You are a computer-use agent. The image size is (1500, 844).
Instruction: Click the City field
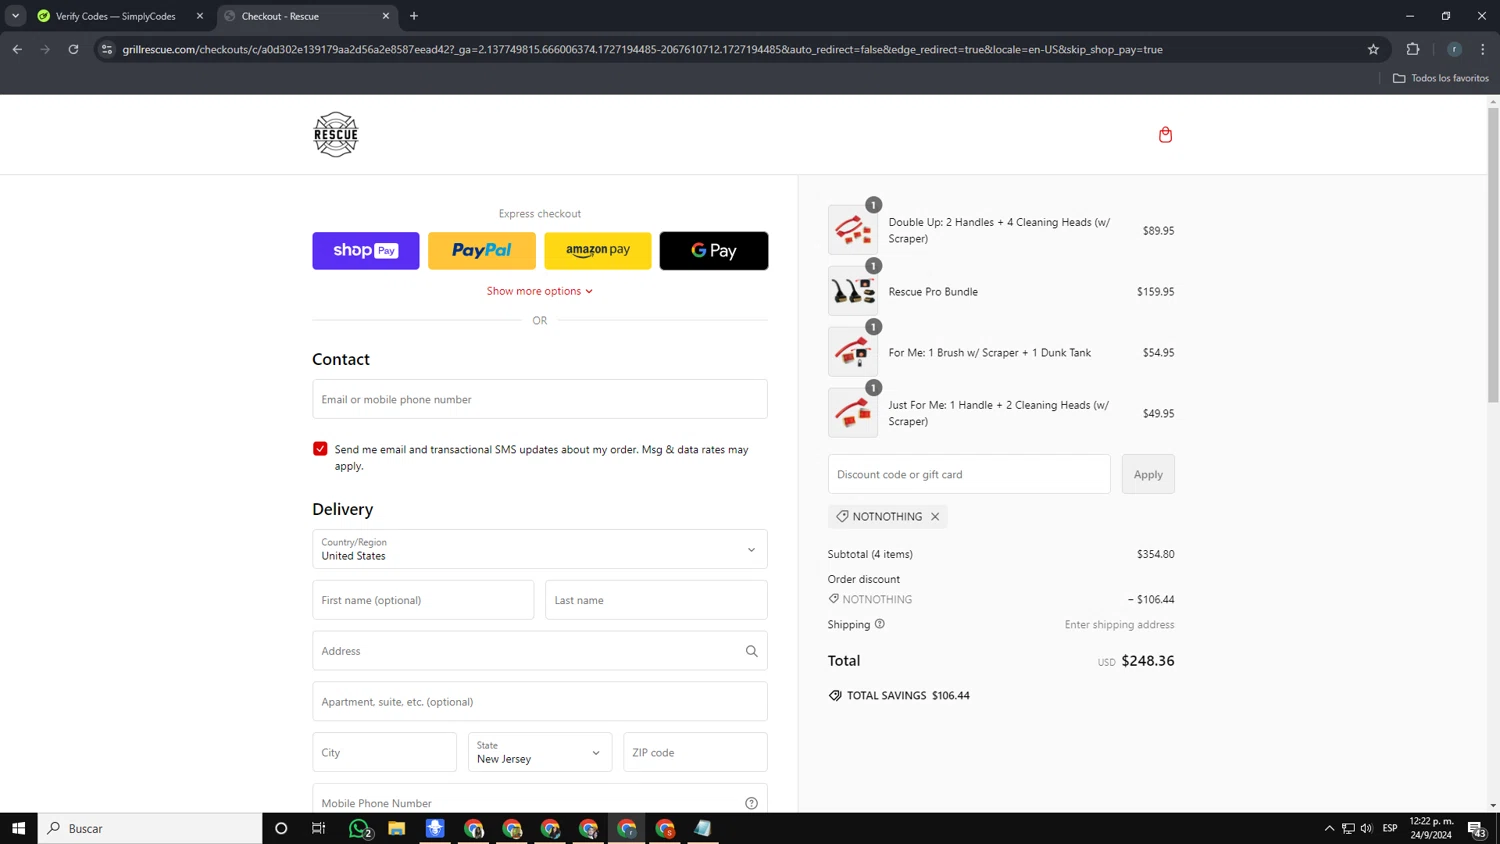point(385,752)
